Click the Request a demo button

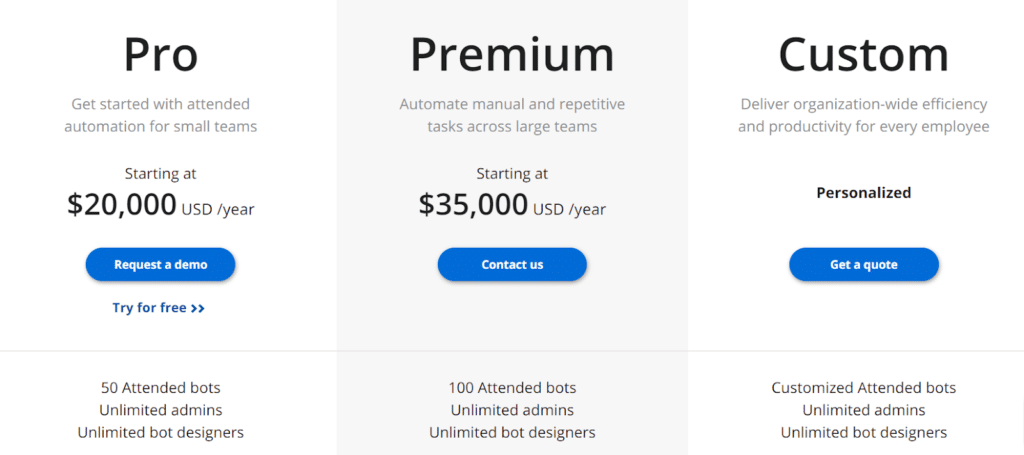(x=160, y=265)
